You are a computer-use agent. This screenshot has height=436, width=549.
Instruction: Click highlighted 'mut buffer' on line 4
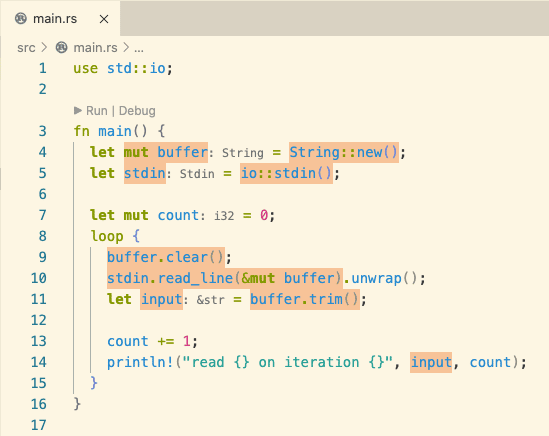(166, 152)
